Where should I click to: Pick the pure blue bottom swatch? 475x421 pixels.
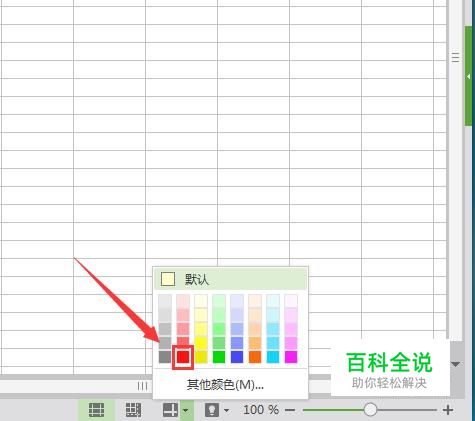coord(237,357)
